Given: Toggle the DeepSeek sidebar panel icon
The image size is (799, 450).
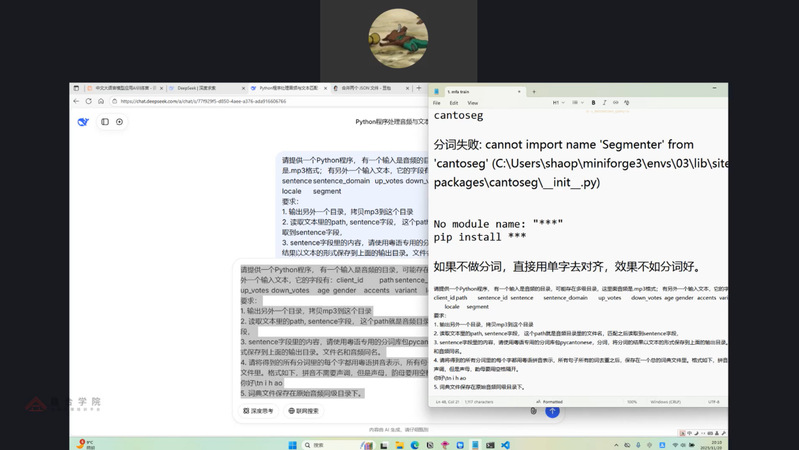Looking at the screenshot, I should (x=105, y=122).
